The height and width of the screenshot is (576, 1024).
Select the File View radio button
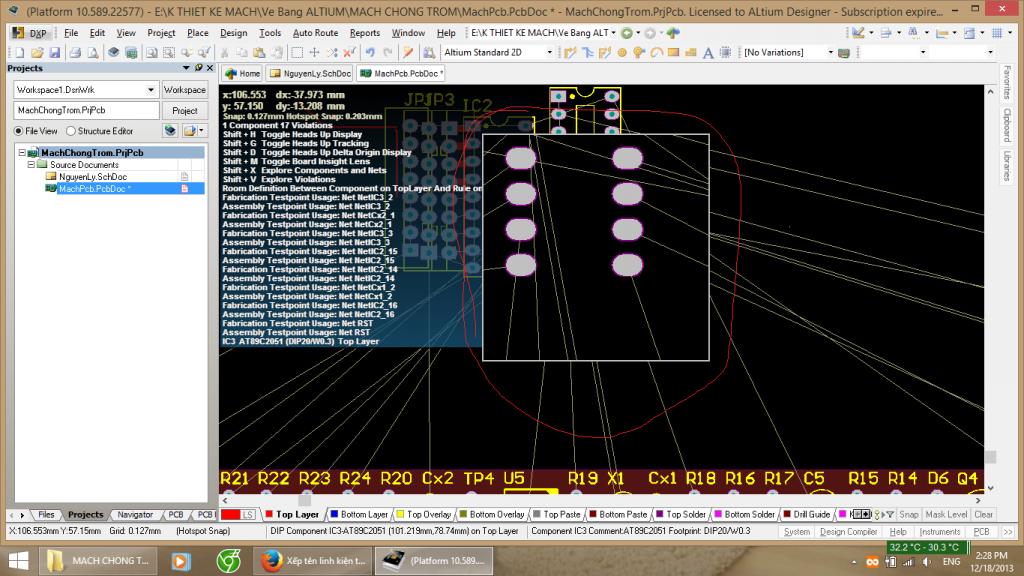tap(18, 131)
